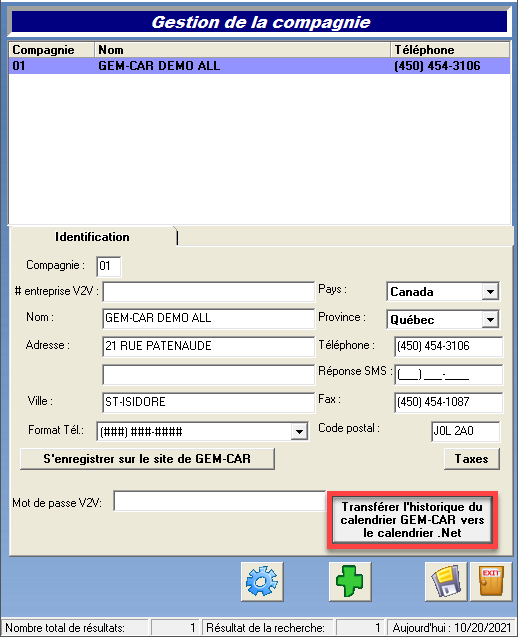Close the window with the EXIT door icon
This screenshot has height=637, width=518.
click(x=491, y=581)
